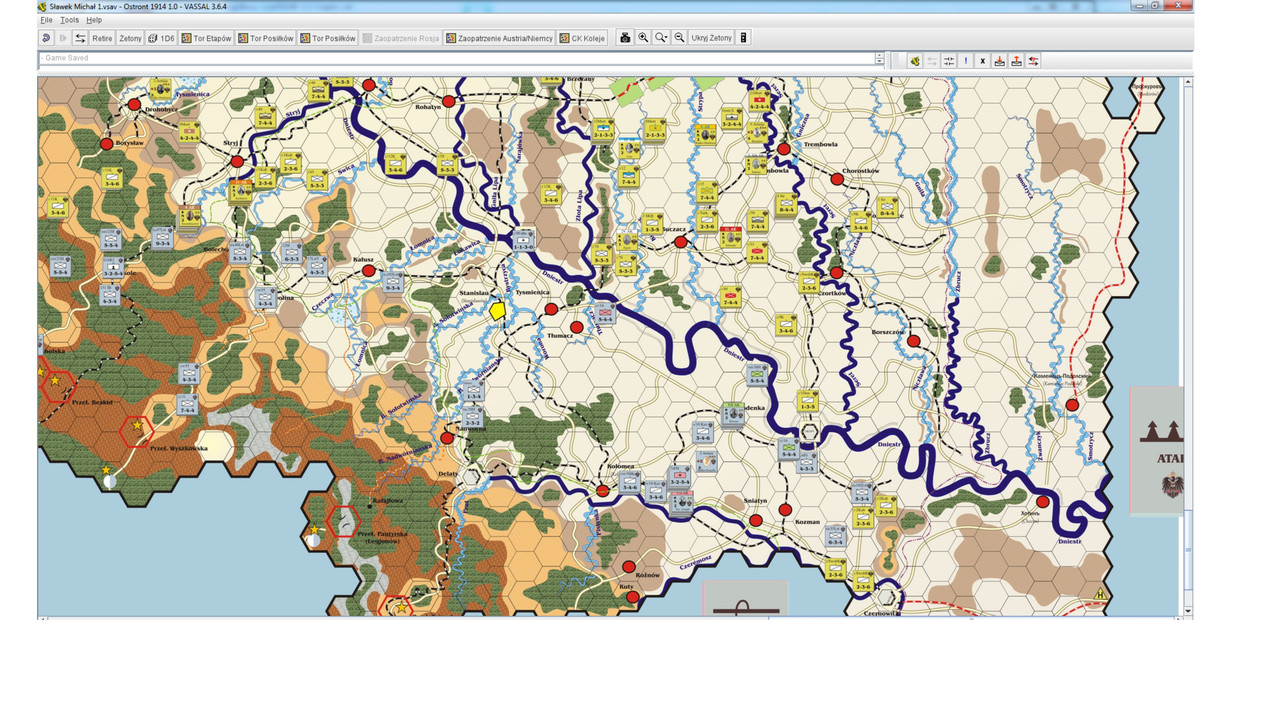Toggle Ukryj Żetony to hide counters
The image size is (1280, 711).
point(711,38)
